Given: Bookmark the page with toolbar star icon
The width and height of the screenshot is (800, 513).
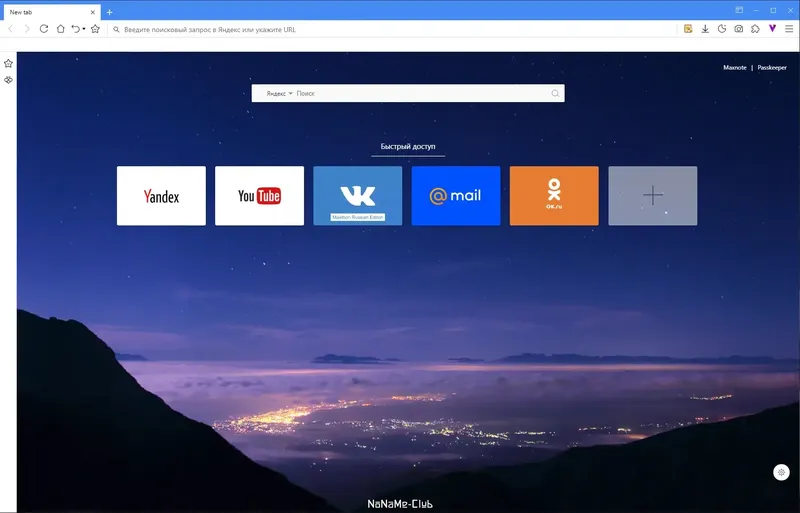Looking at the screenshot, I should 95,29.
